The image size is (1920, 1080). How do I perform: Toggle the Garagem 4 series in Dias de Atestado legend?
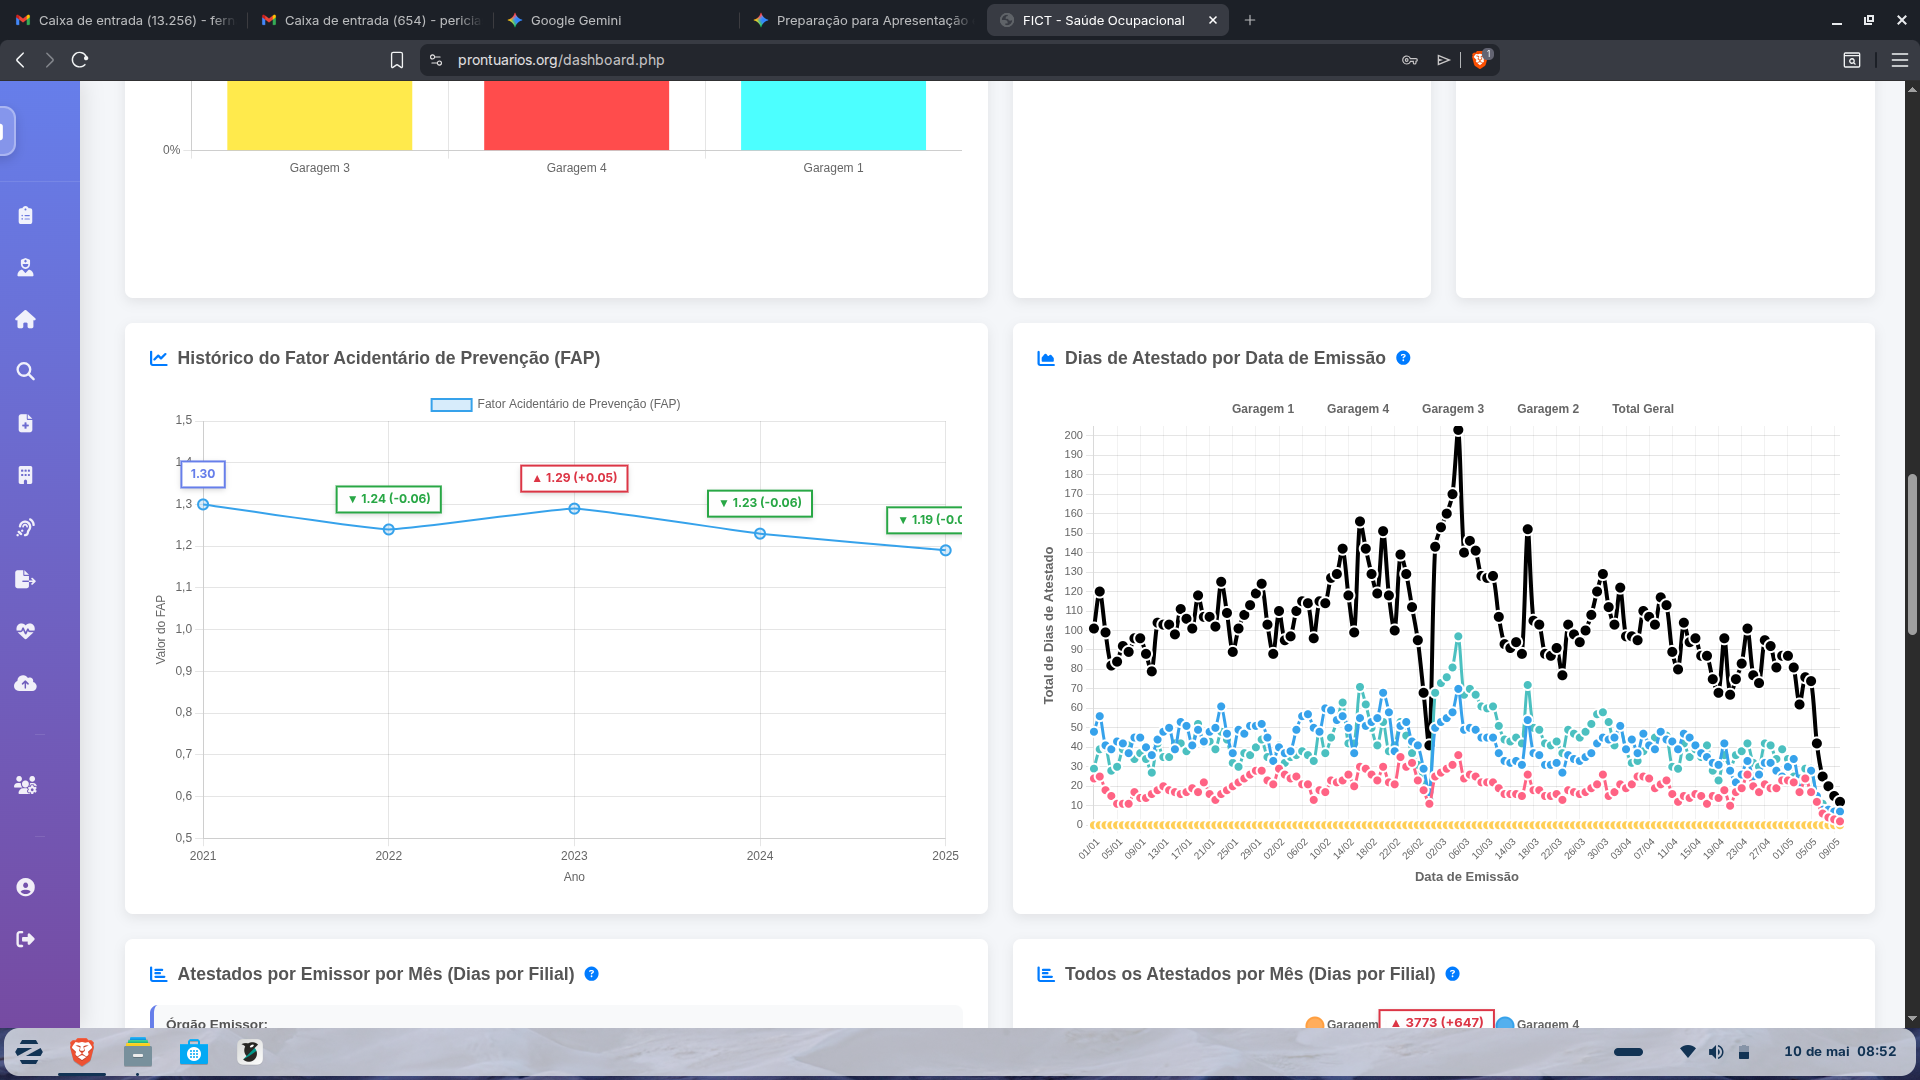[1358, 409]
